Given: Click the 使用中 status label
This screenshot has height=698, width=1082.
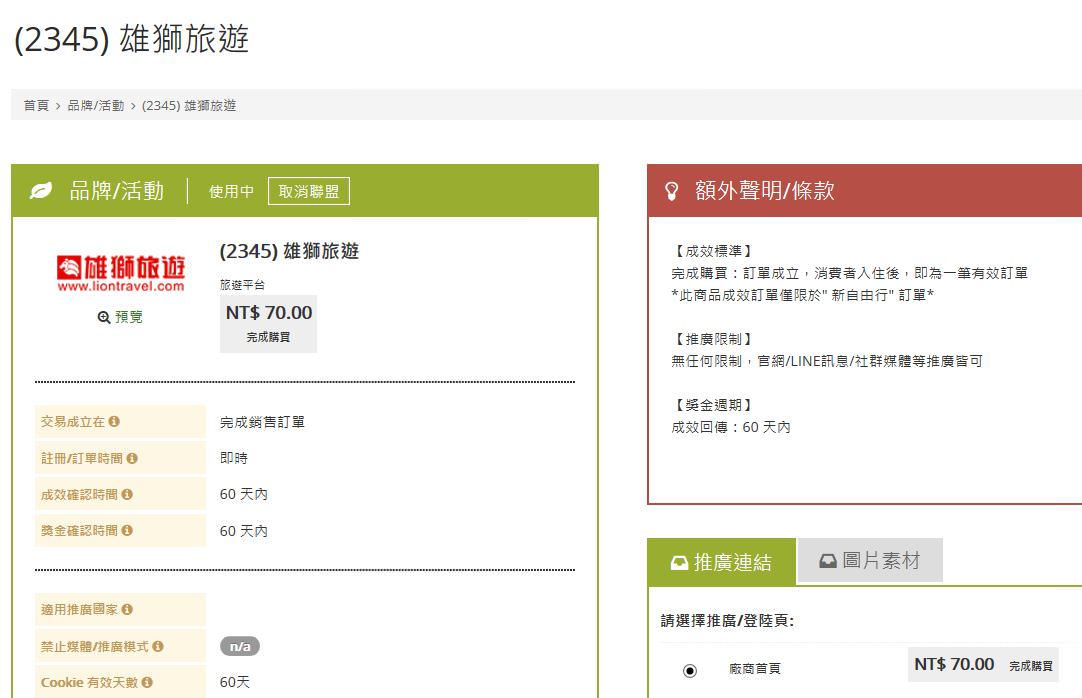Looking at the screenshot, I should [232, 192].
